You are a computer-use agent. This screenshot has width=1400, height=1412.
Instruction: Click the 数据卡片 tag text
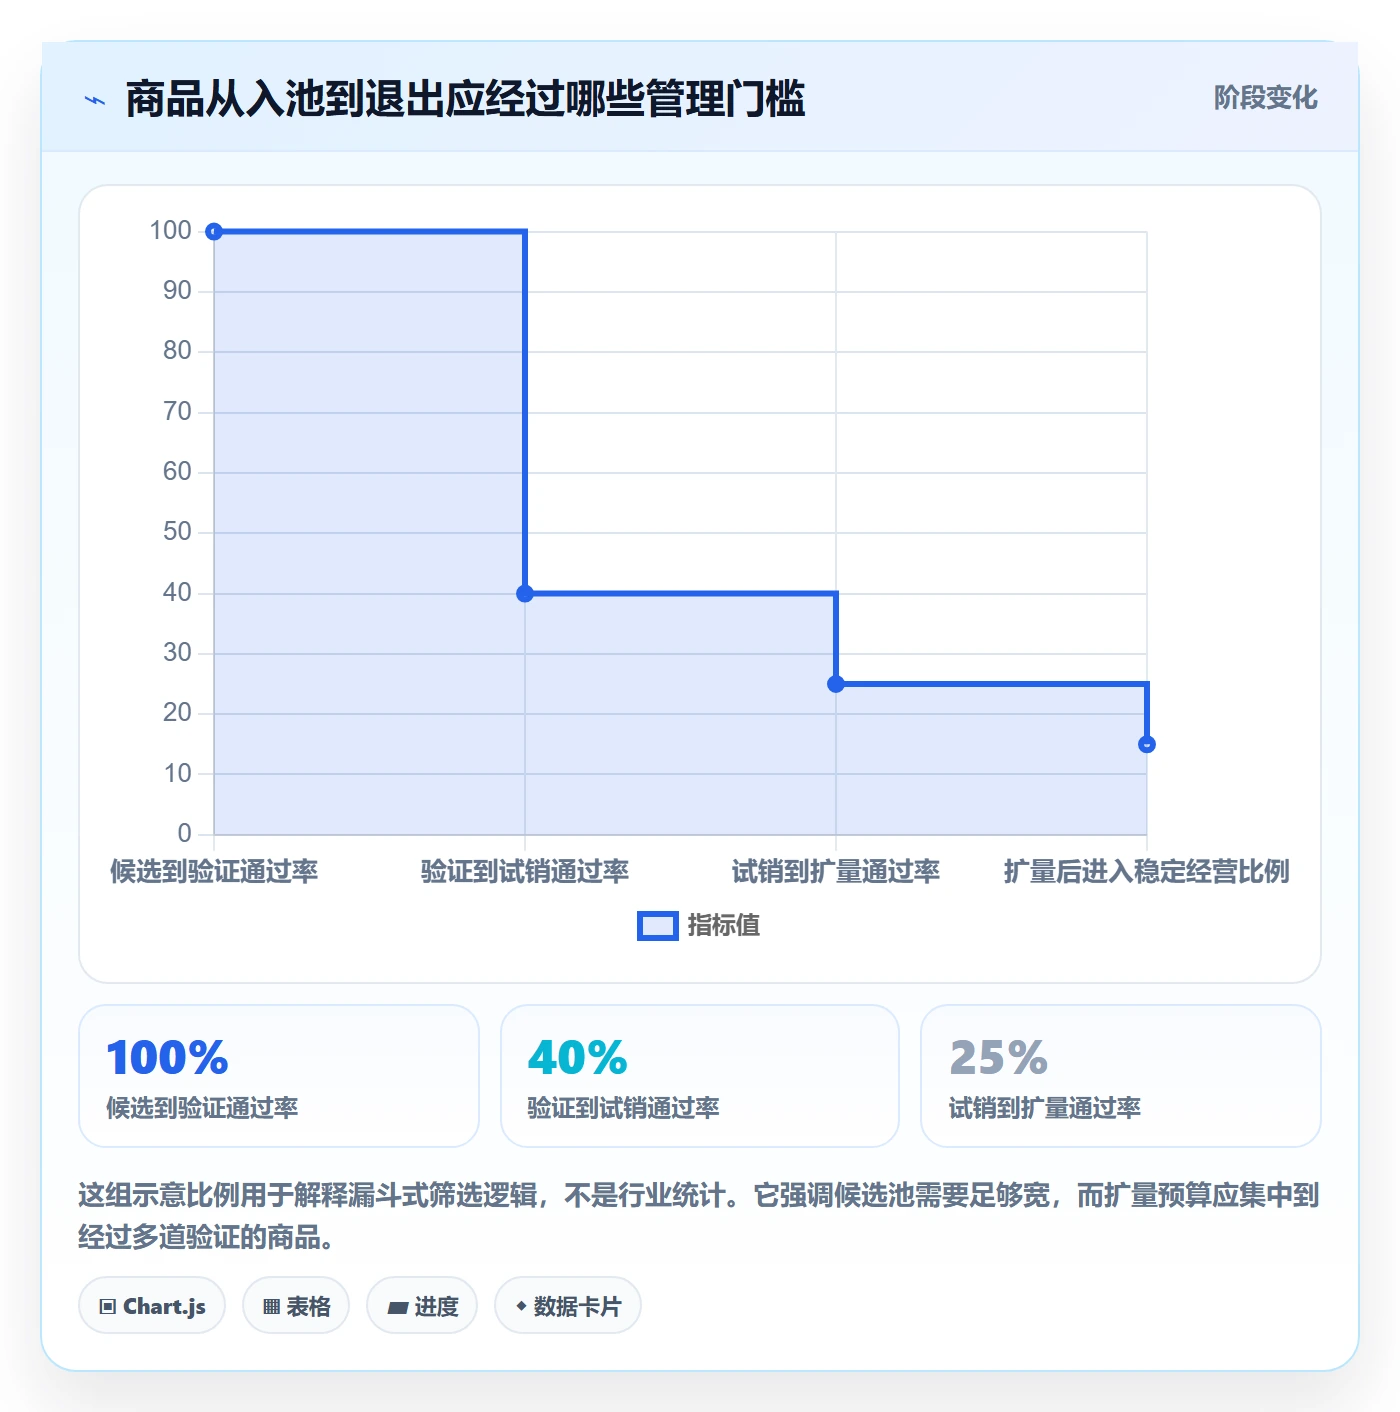point(577,1306)
